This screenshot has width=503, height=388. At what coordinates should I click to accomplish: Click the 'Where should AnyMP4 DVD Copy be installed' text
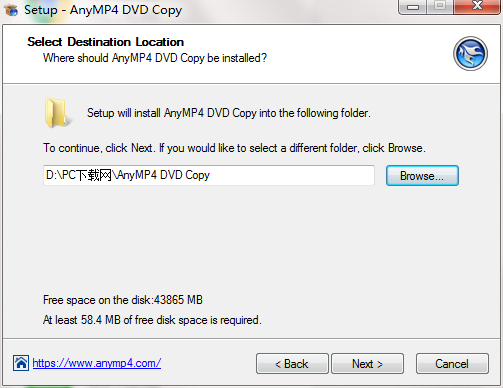pyautogui.click(x=155, y=58)
